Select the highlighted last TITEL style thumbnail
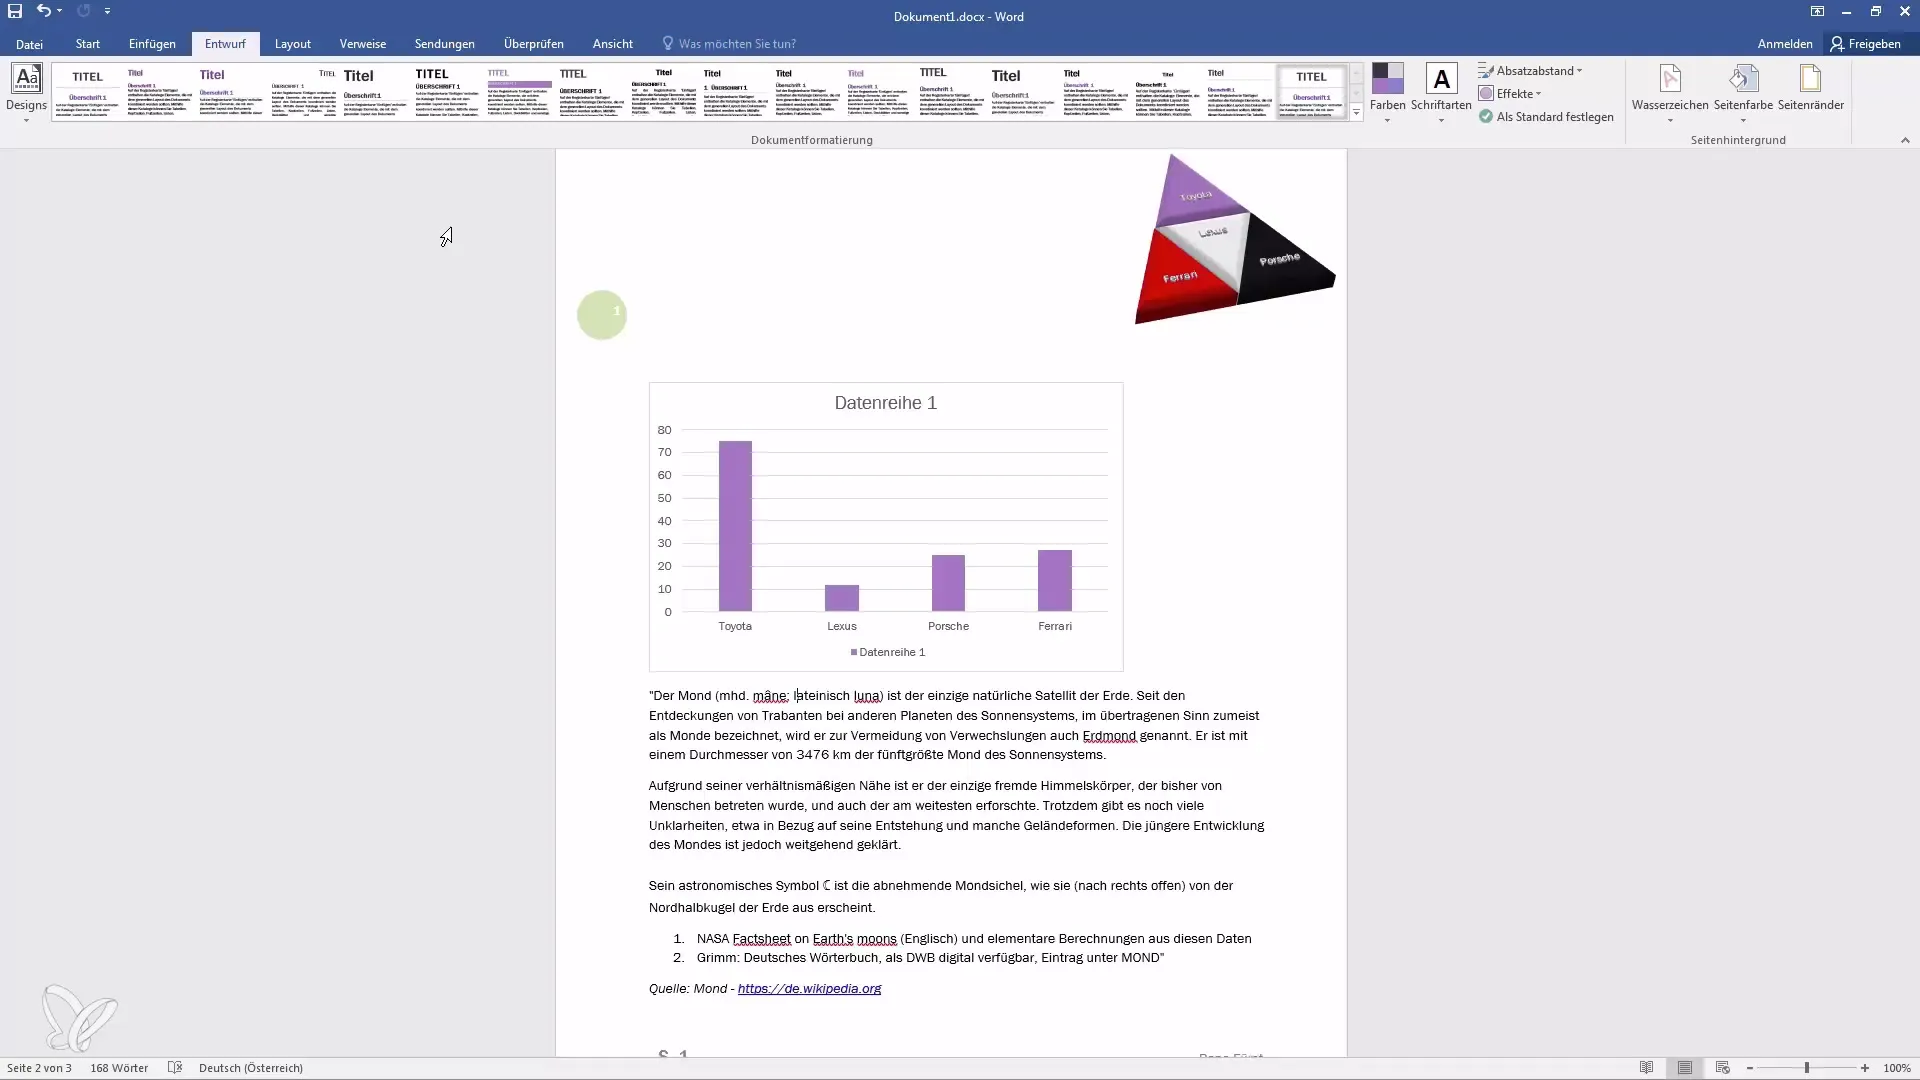1920x1080 pixels. (1311, 92)
